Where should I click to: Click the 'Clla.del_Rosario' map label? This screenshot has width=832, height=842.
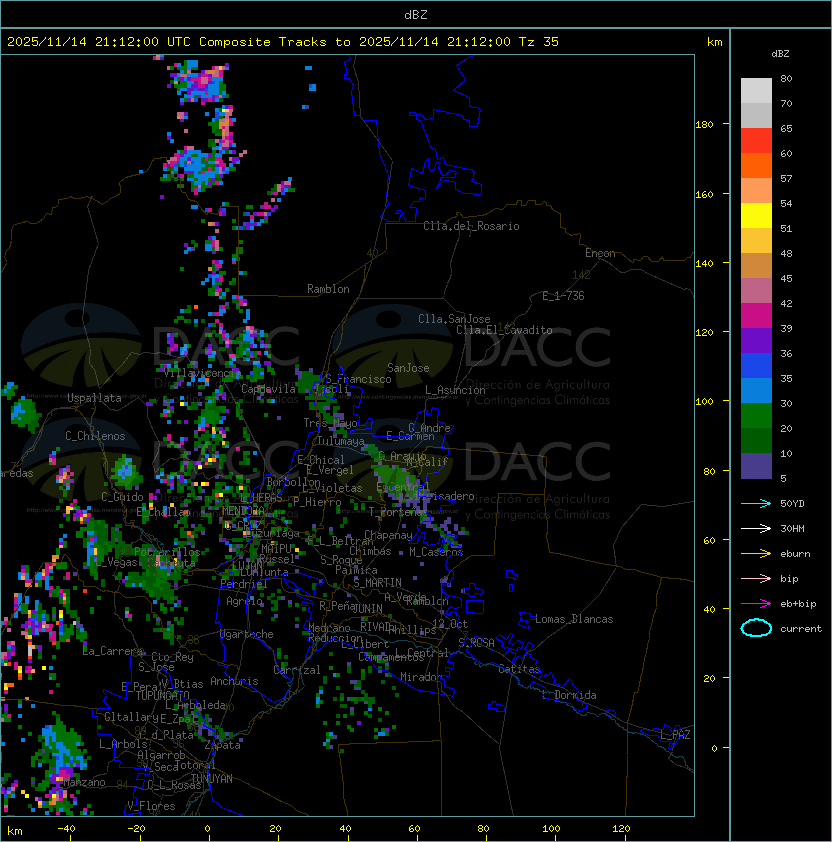471,226
